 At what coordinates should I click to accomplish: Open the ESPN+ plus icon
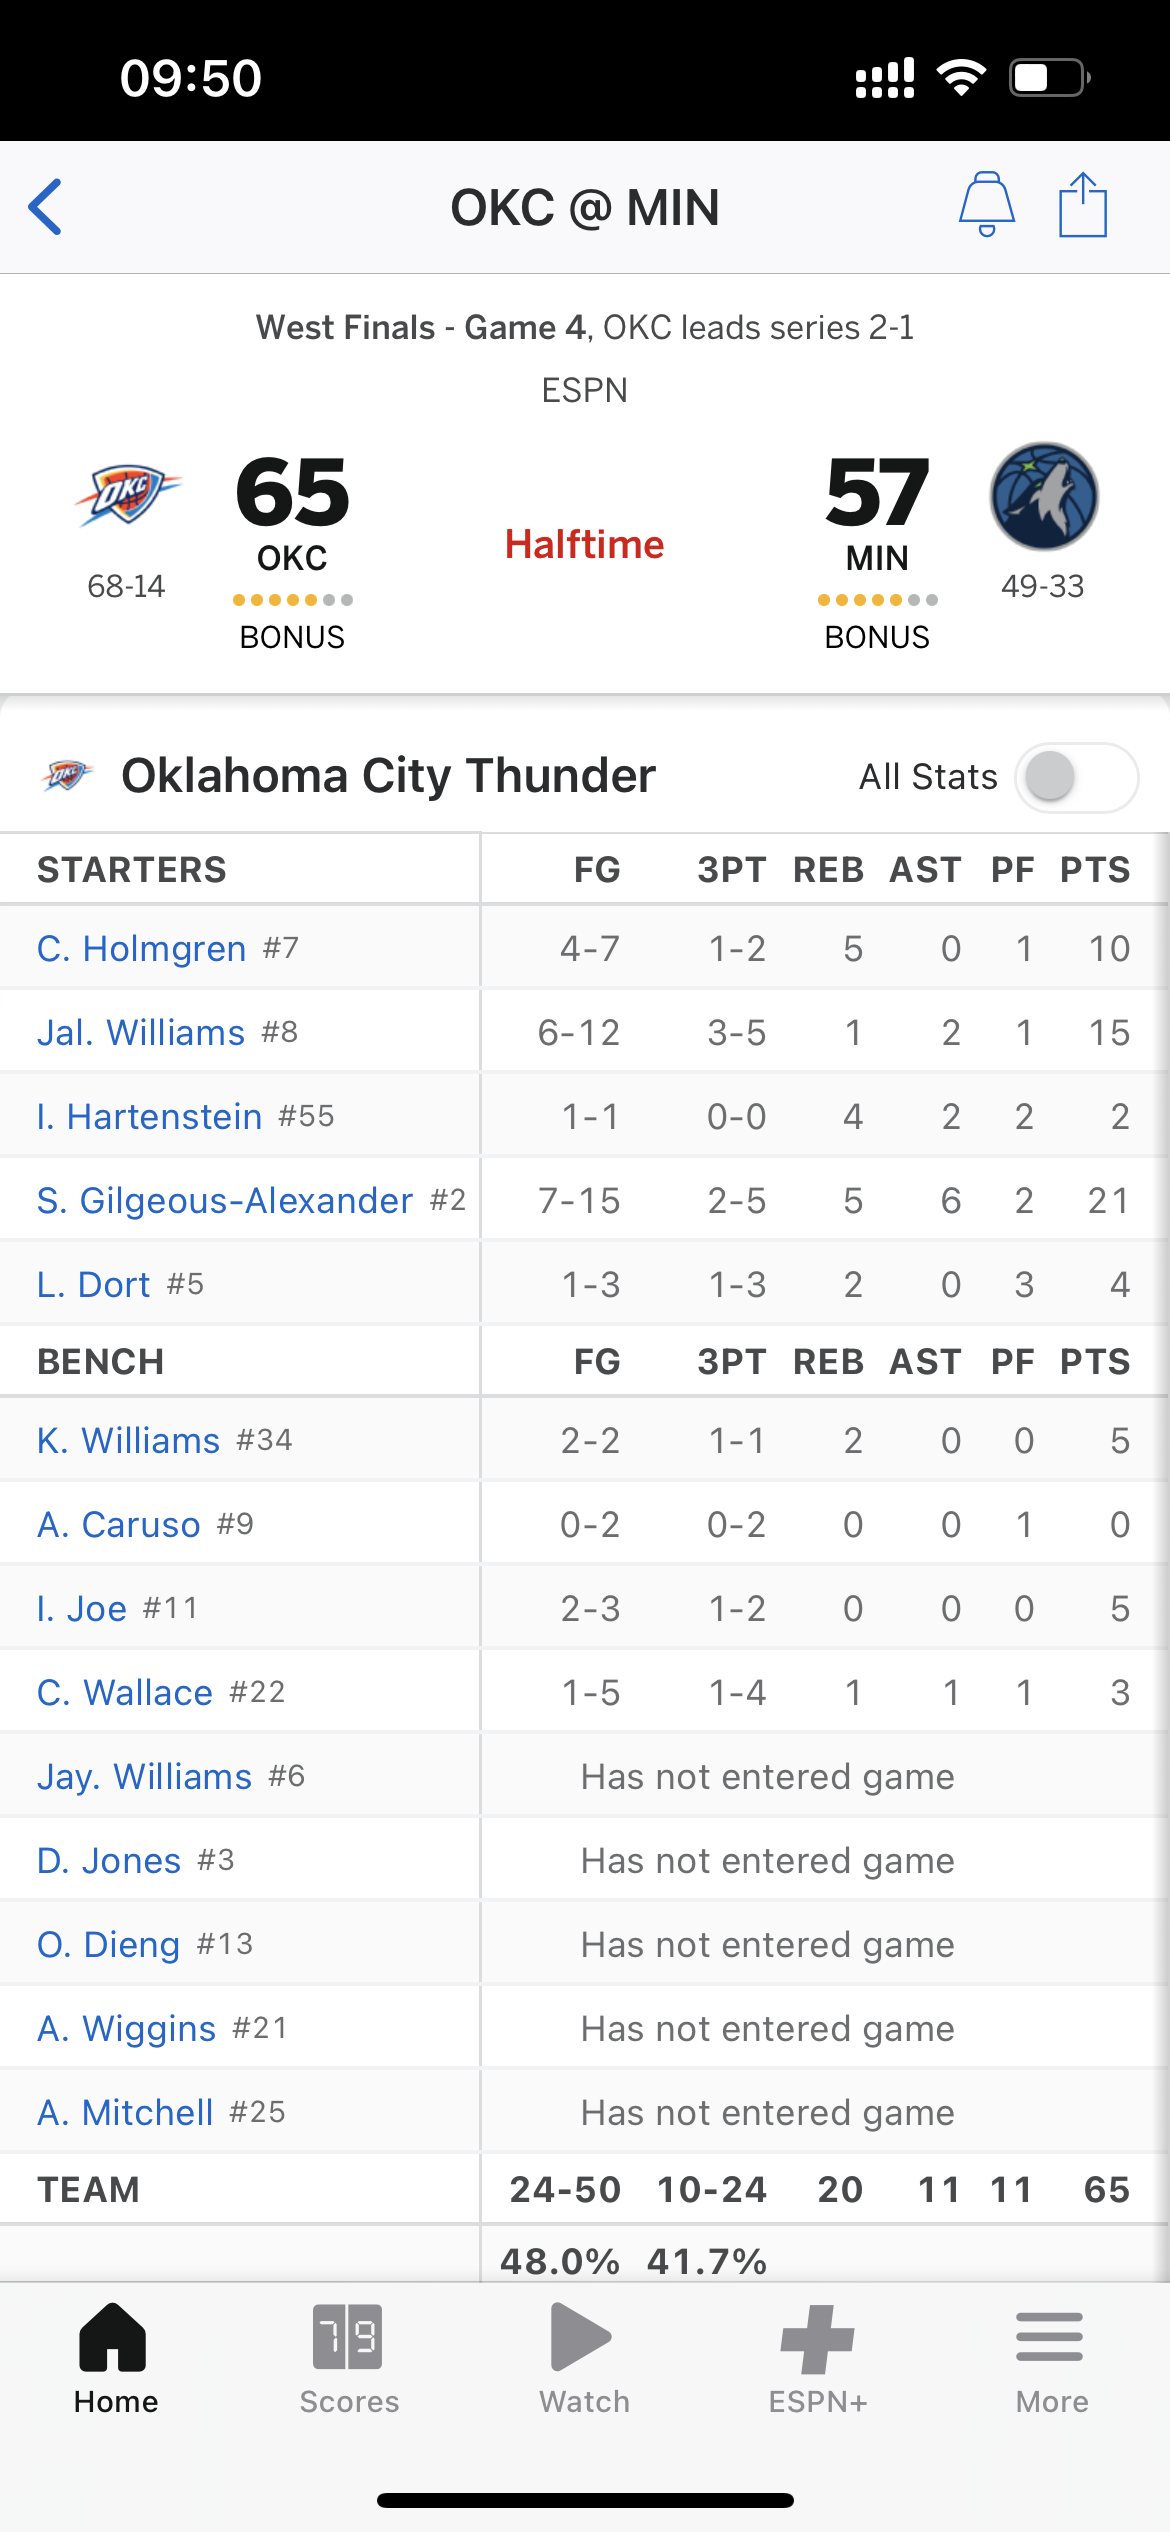click(x=818, y=2339)
